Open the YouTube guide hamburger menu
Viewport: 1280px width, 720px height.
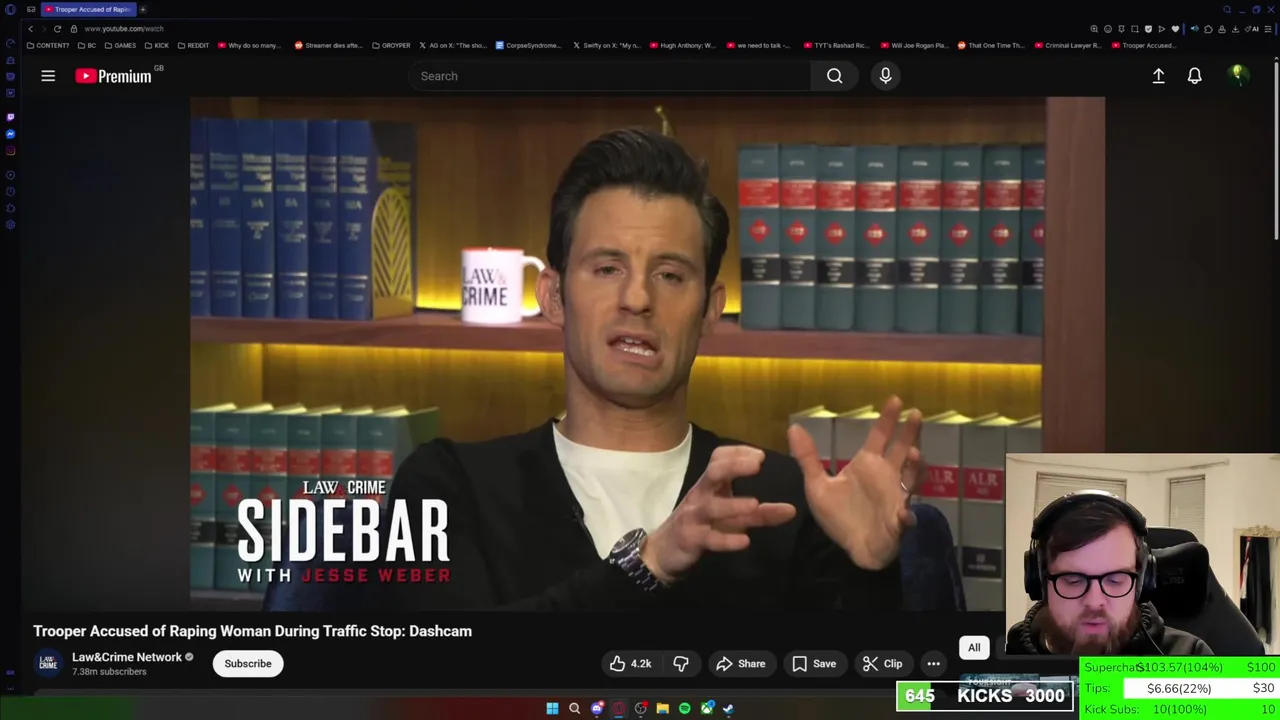pyautogui.click(x=48, y=76)
